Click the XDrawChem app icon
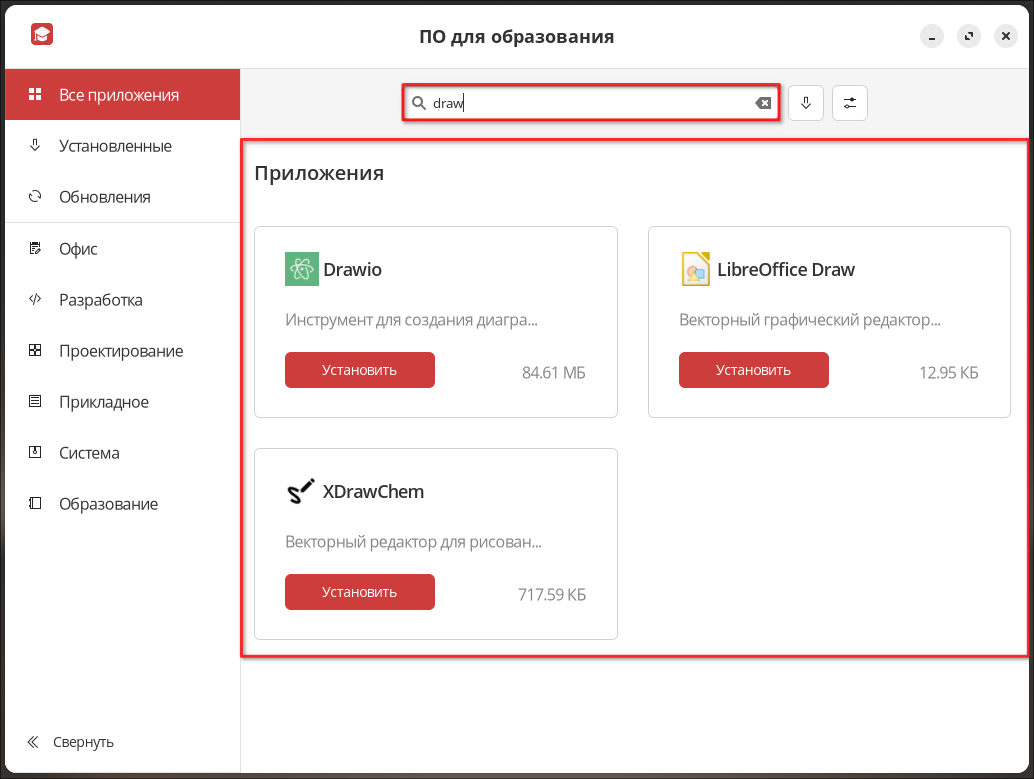Viewport: 1034px width, 779px height. tap(302, 491)
